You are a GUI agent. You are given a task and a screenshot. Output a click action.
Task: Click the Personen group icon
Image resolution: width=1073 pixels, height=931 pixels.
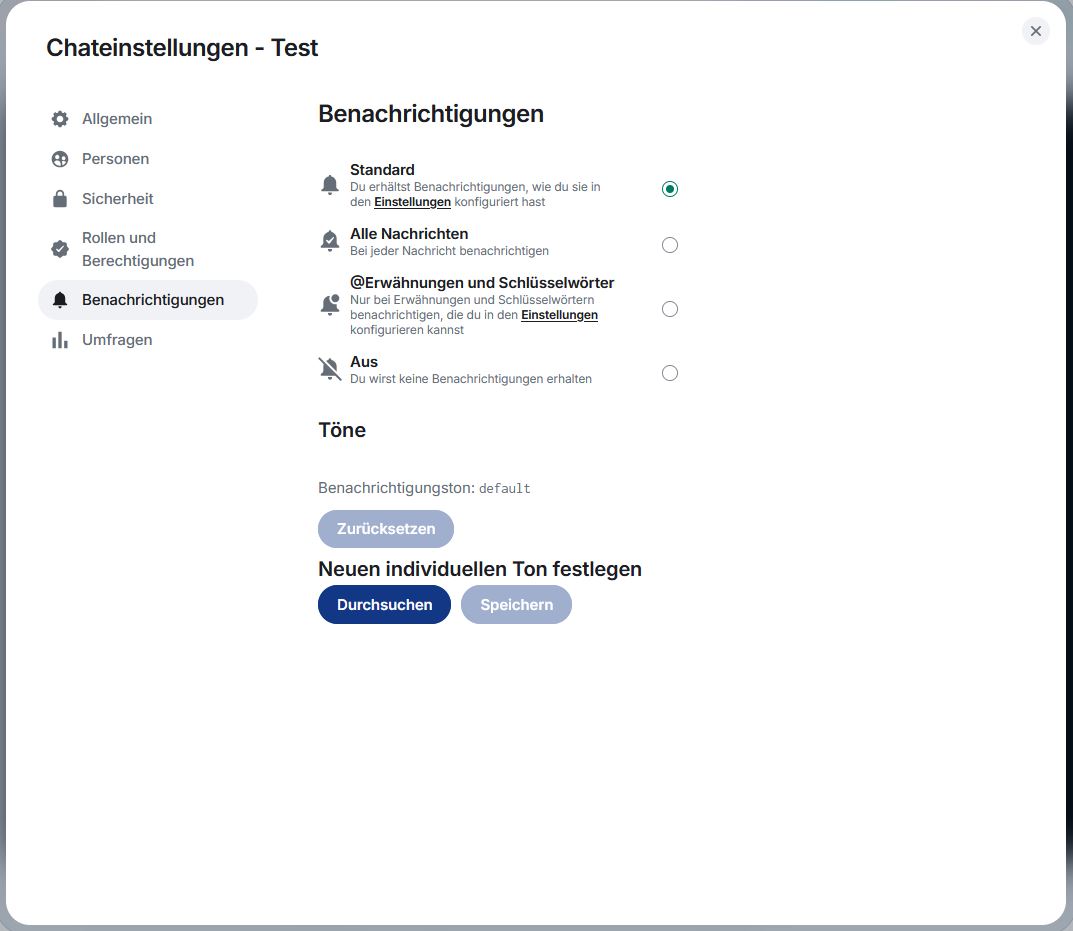coord(60,159)
